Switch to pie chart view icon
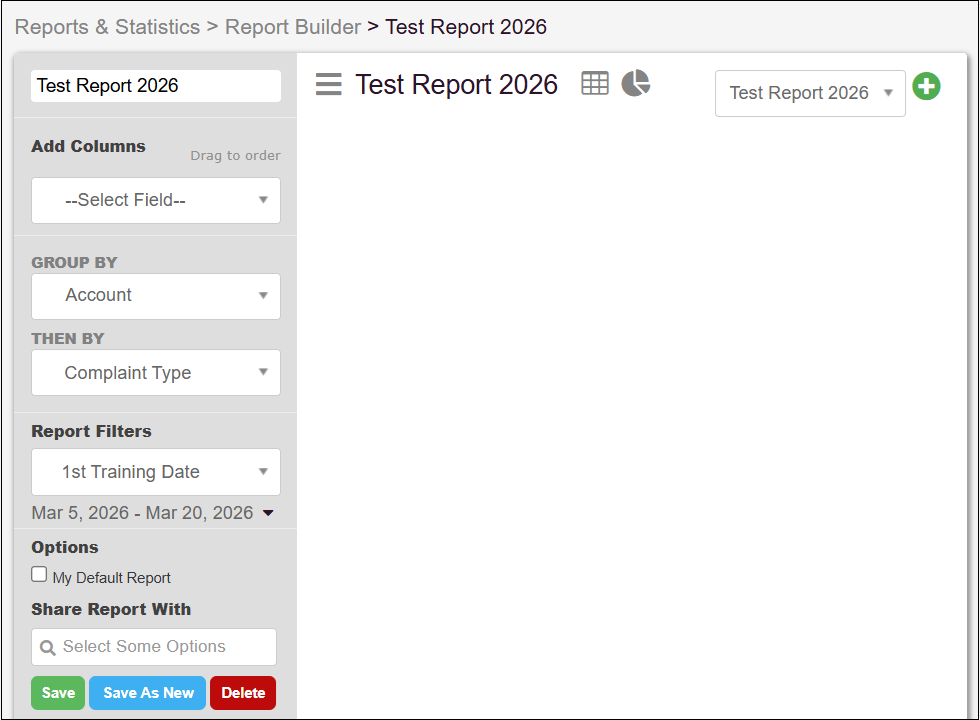 tap(636, 83)
